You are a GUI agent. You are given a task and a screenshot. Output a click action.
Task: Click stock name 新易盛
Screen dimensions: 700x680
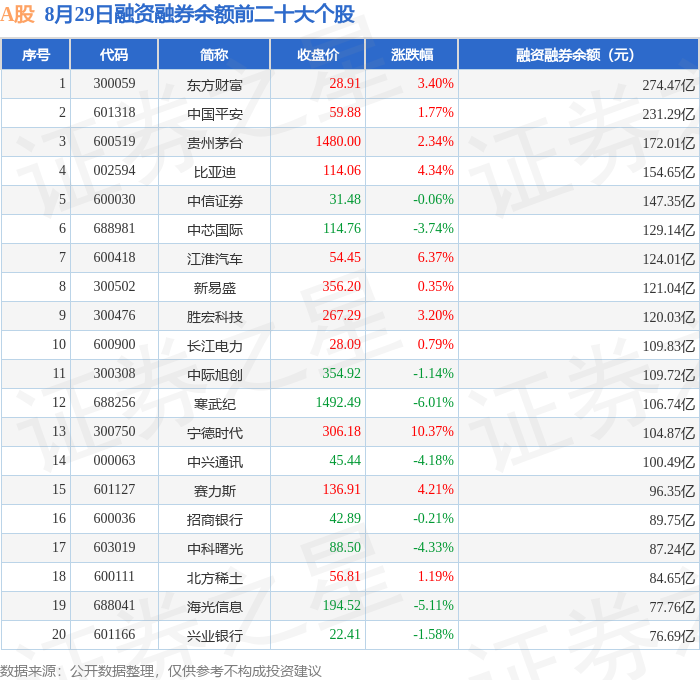click(x=215, y=288)
